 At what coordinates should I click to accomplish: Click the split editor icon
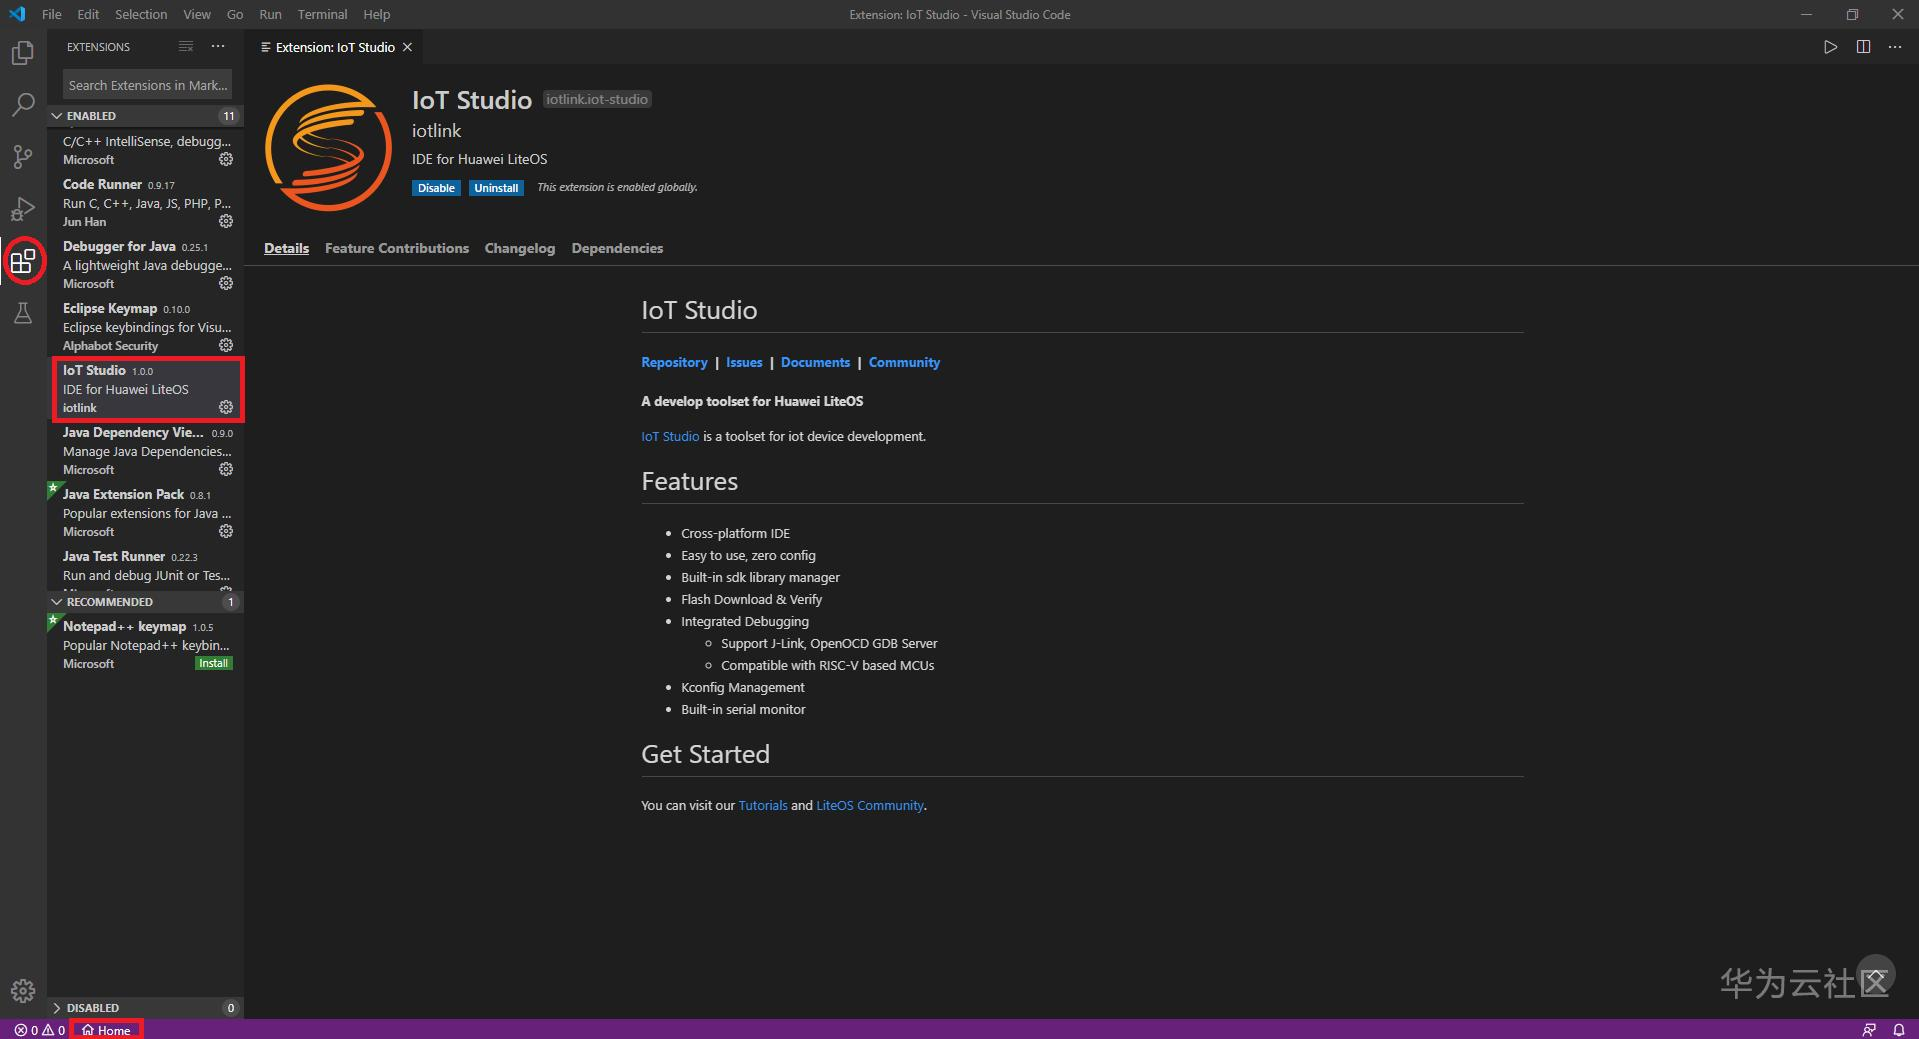click(x=1863, y=47)
